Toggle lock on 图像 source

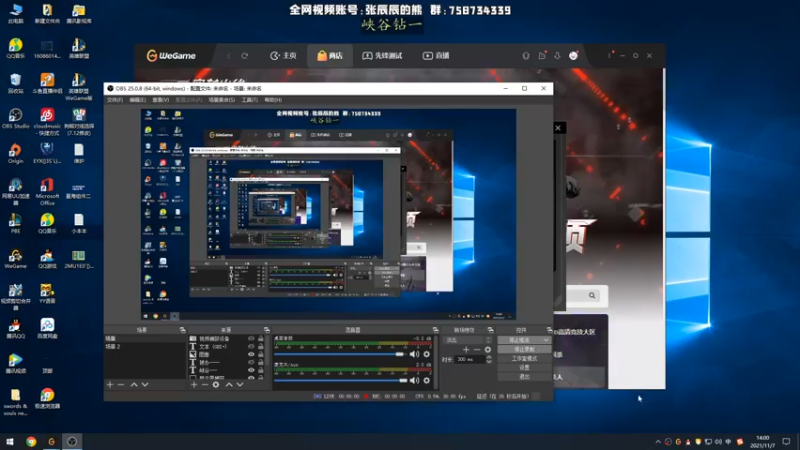(x=261, y=354)
